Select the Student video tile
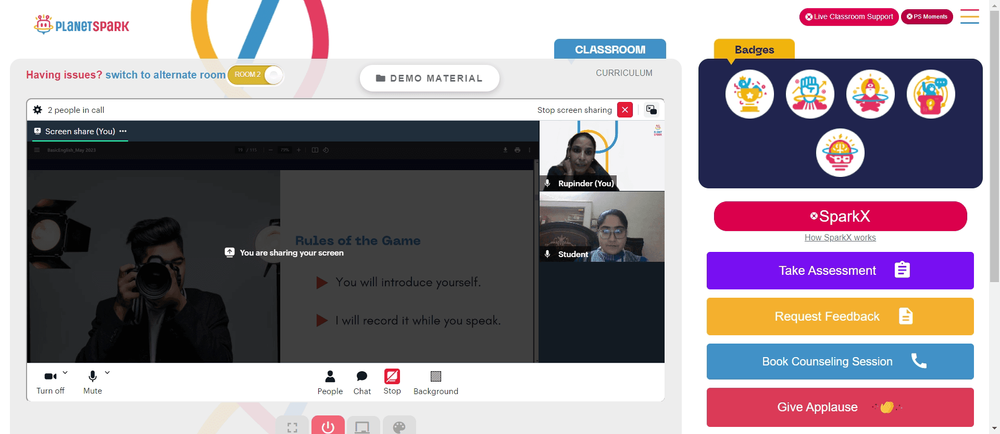The width and height of the screenshot is (1000, 434). [x=601, y=227]
